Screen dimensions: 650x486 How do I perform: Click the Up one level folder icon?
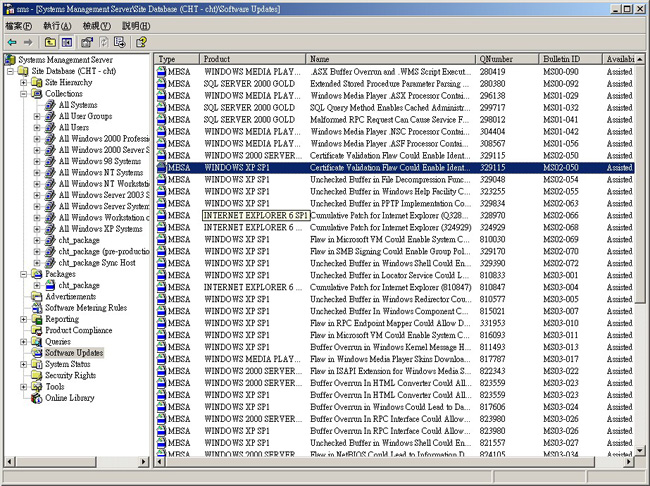click(50, 42)
